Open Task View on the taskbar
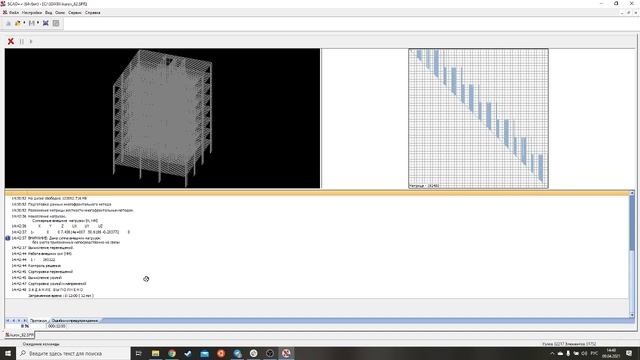The width and height of the screenshot is (640, 360). click(x=138, y=353)
